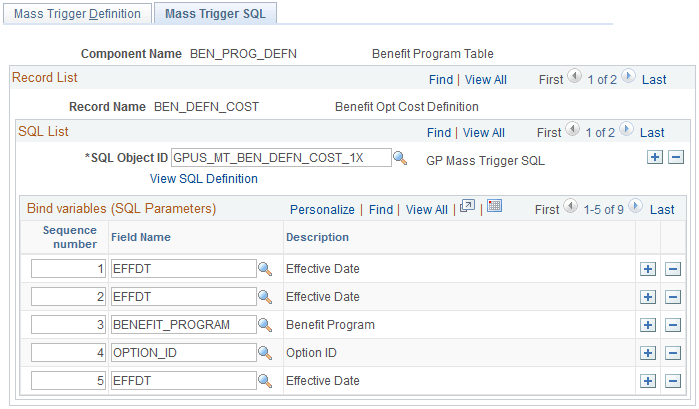Edit the EFFDT field name in sequence 5
The width and height of the screenshot is (699, 409).
point(184,381)
